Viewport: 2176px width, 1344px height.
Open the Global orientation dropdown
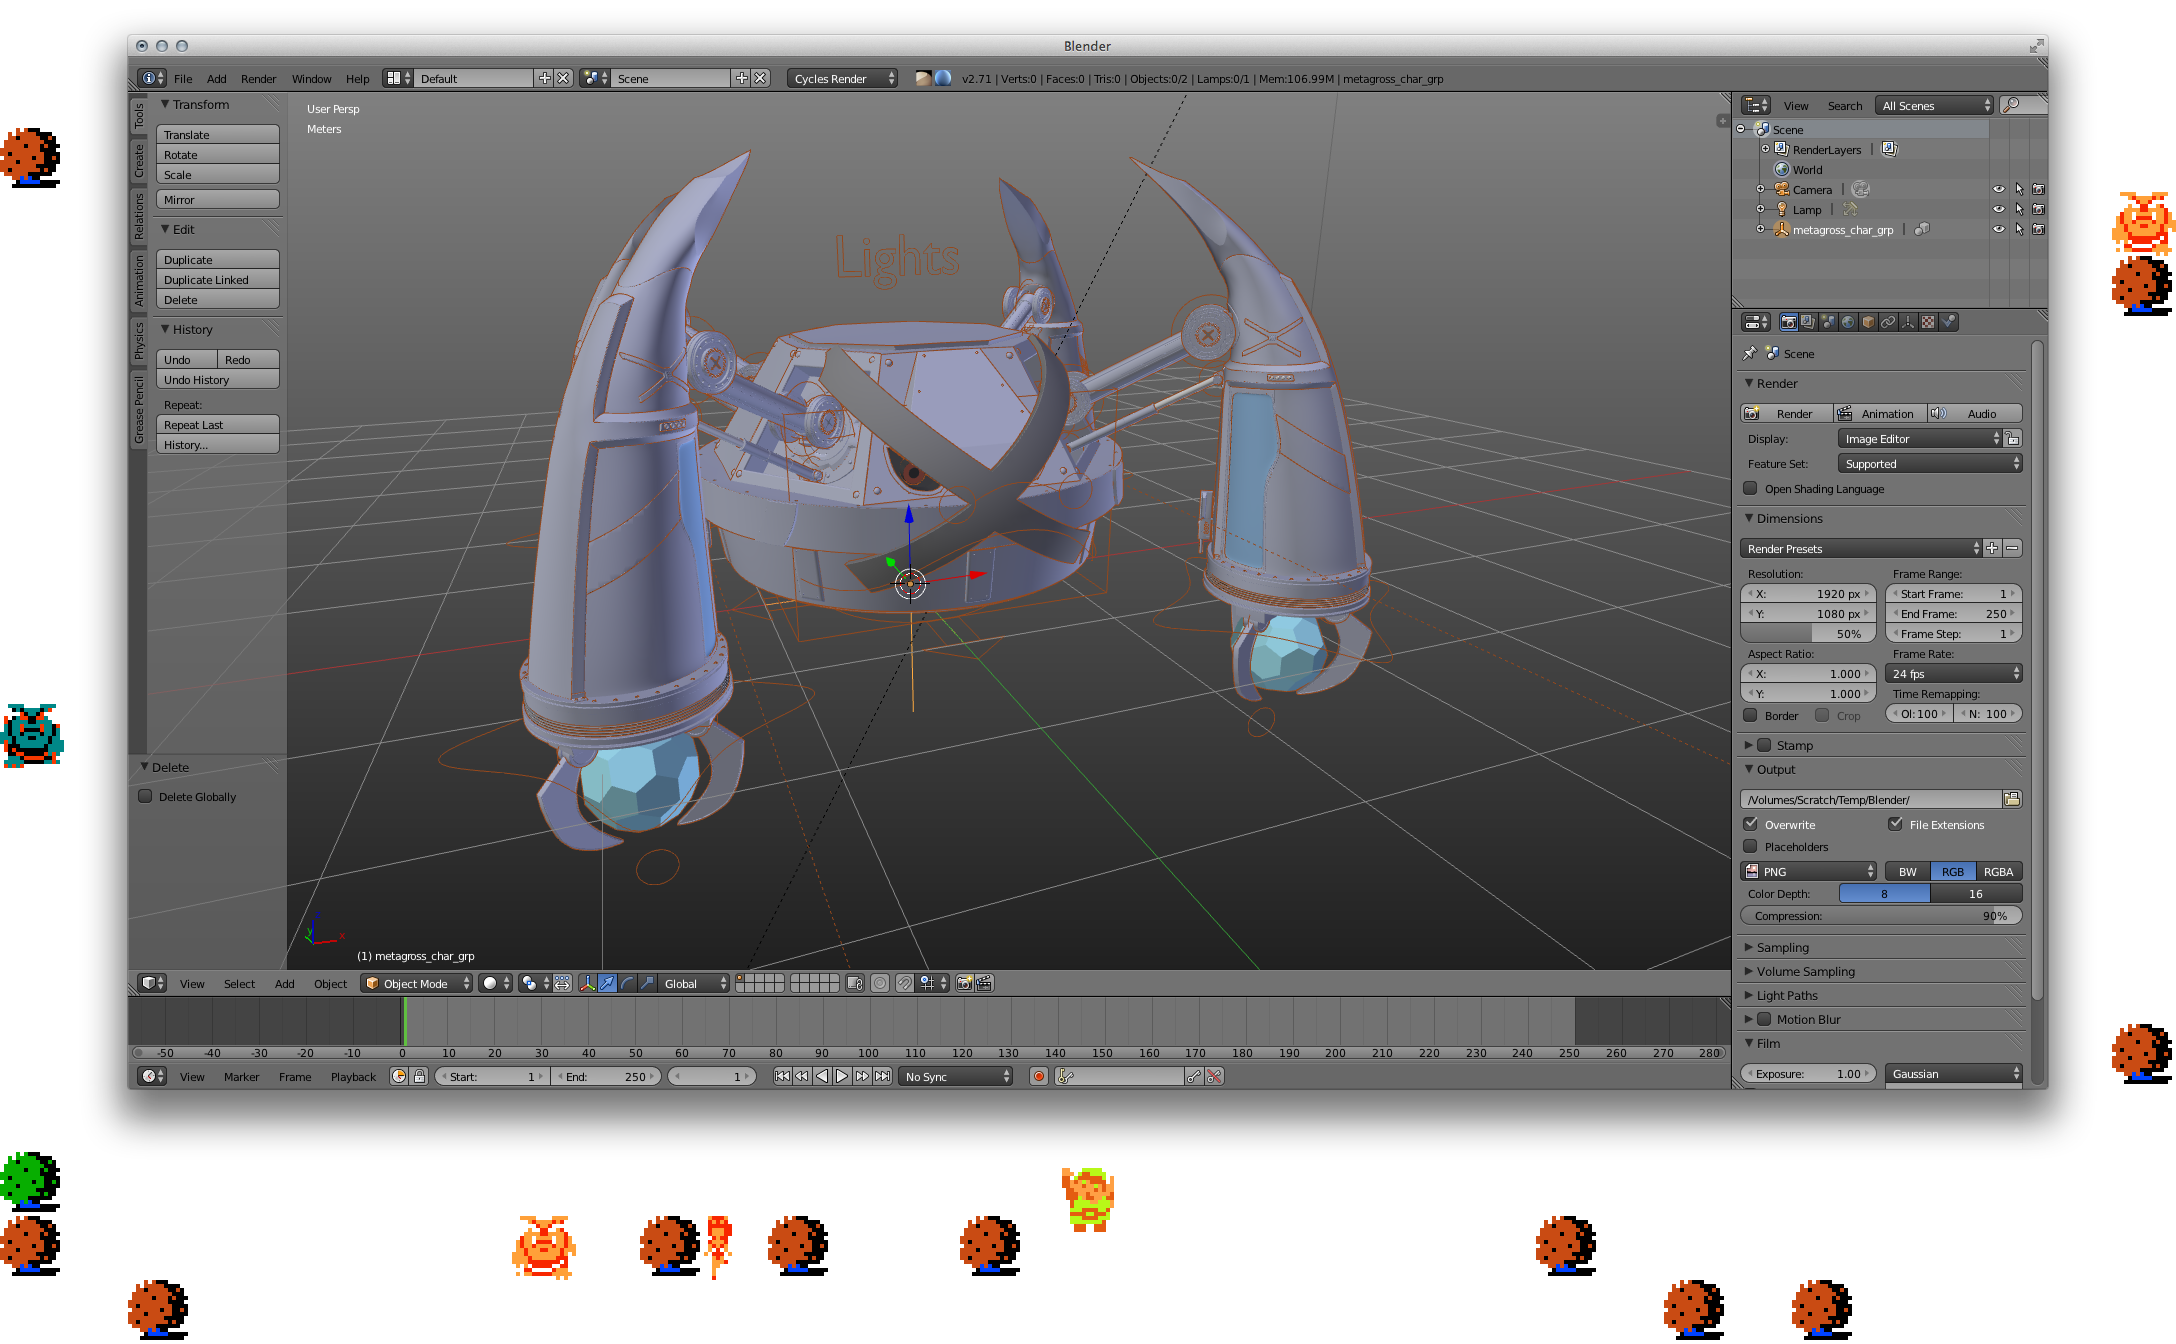click(695, 983)
